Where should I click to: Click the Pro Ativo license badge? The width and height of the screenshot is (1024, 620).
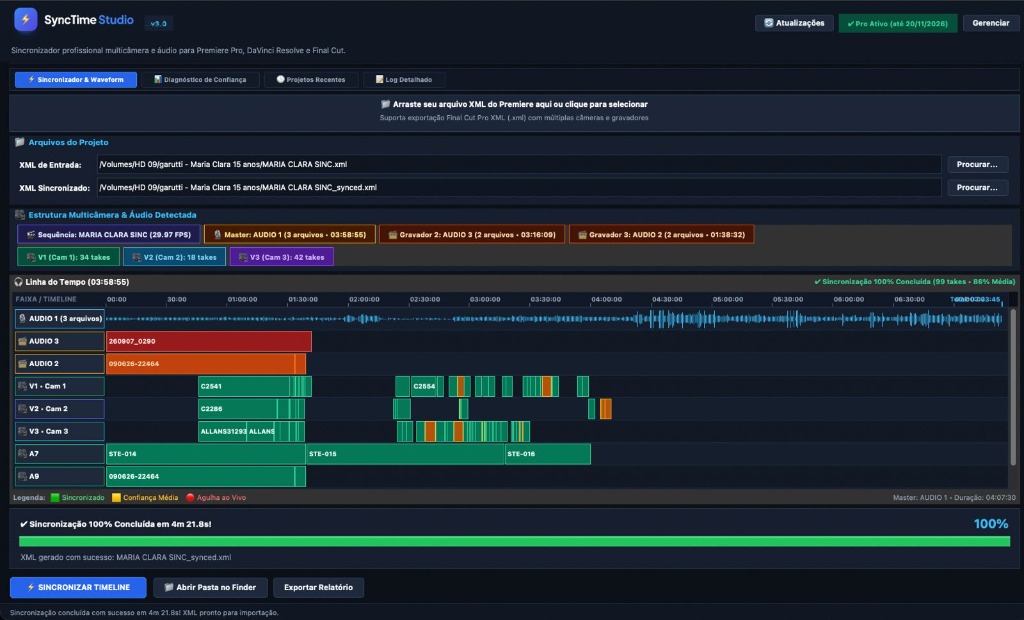pos(898,24)
